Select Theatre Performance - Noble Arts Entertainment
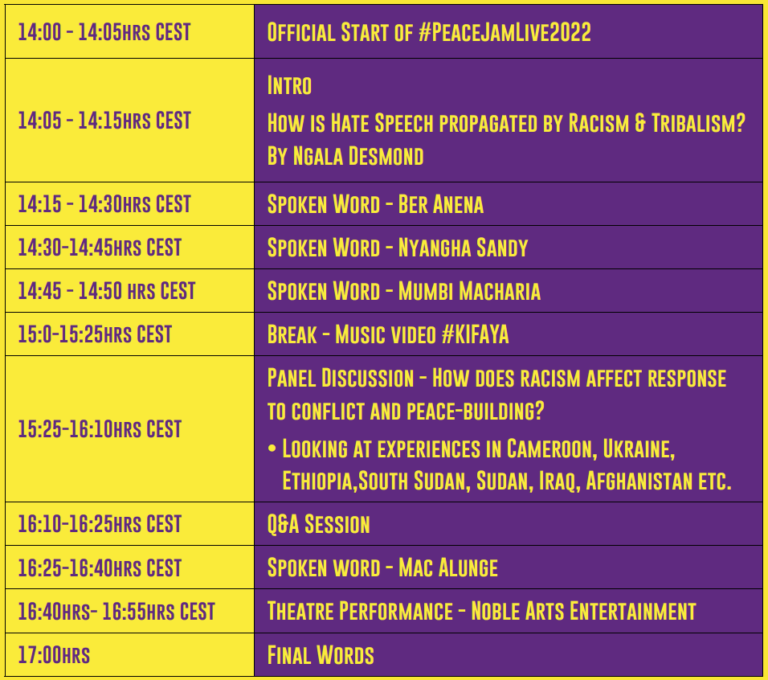 coord(481,611)
